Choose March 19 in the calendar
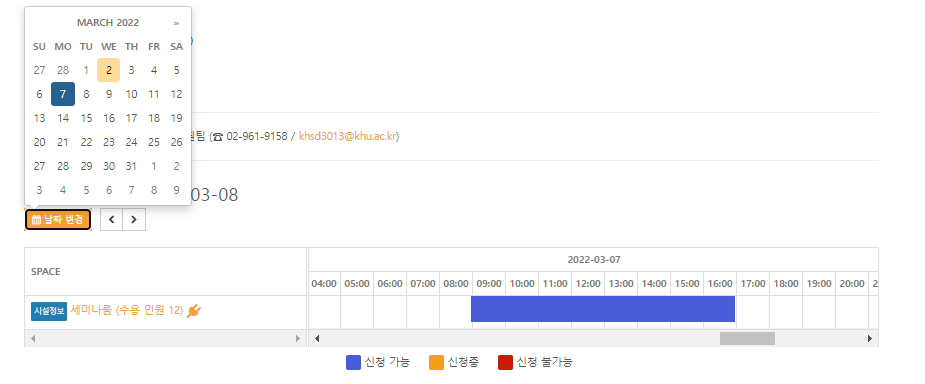The image size is (925, 384). point(176,118)
